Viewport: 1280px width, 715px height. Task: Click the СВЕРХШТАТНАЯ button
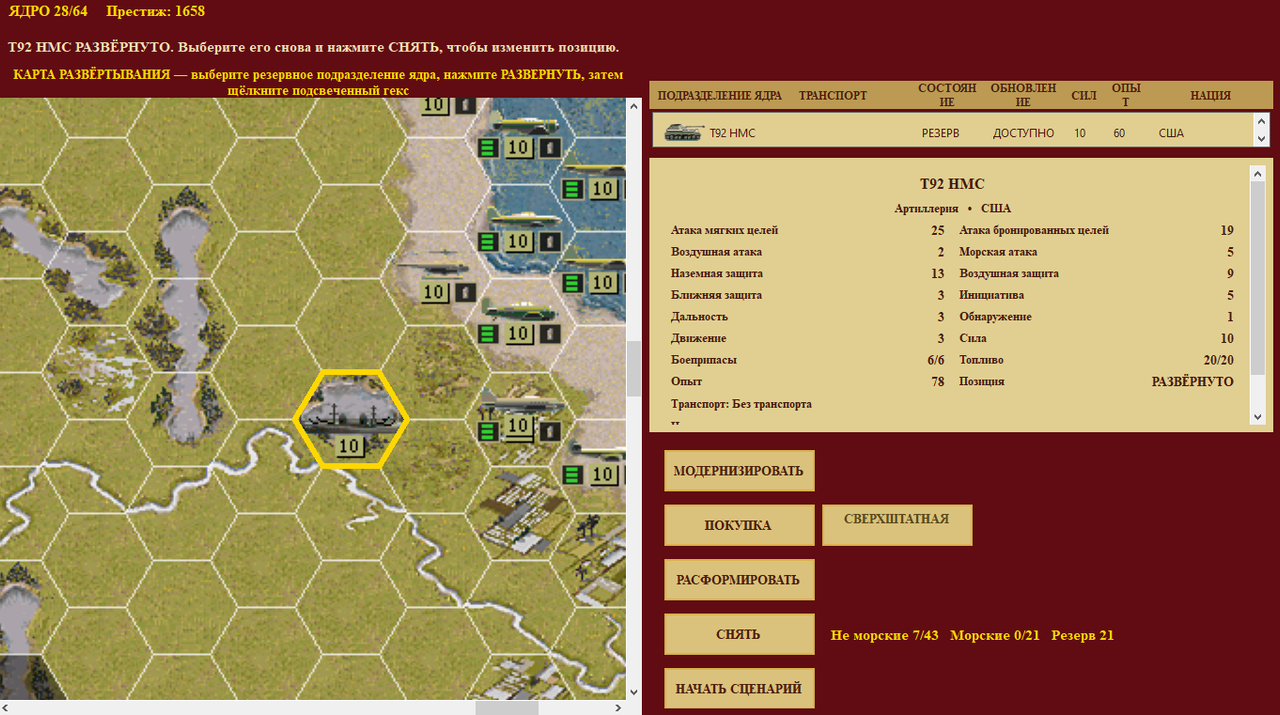(x=897, y=525)
